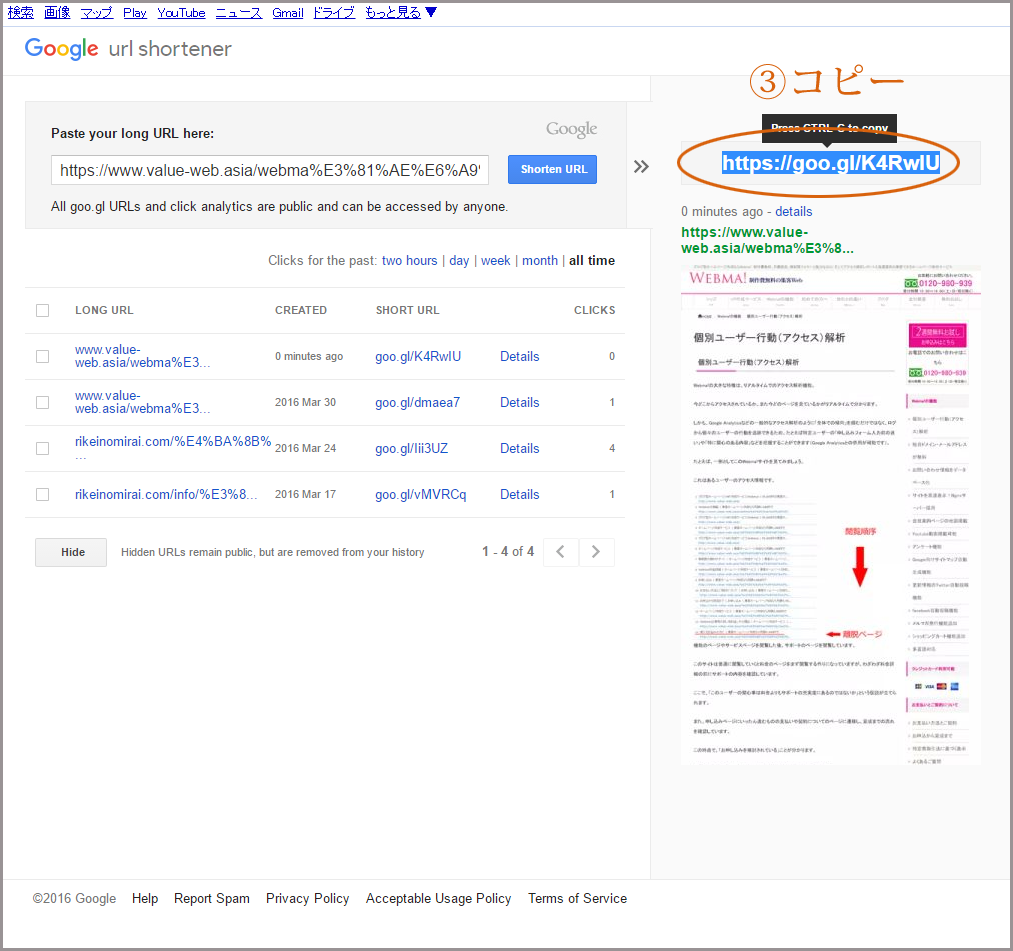Open the WEBMA page preview thumbnail
Screen dimensions: 1013x951
point(831,515)
